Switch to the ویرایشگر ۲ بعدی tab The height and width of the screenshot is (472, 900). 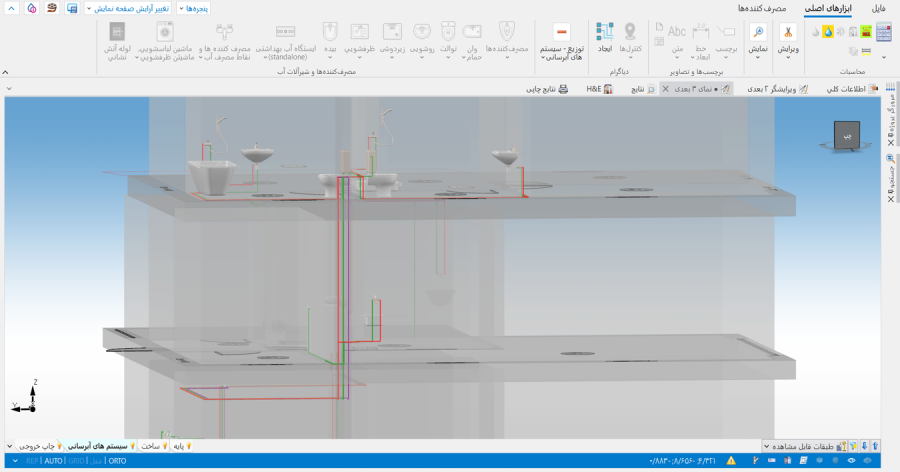771,89
